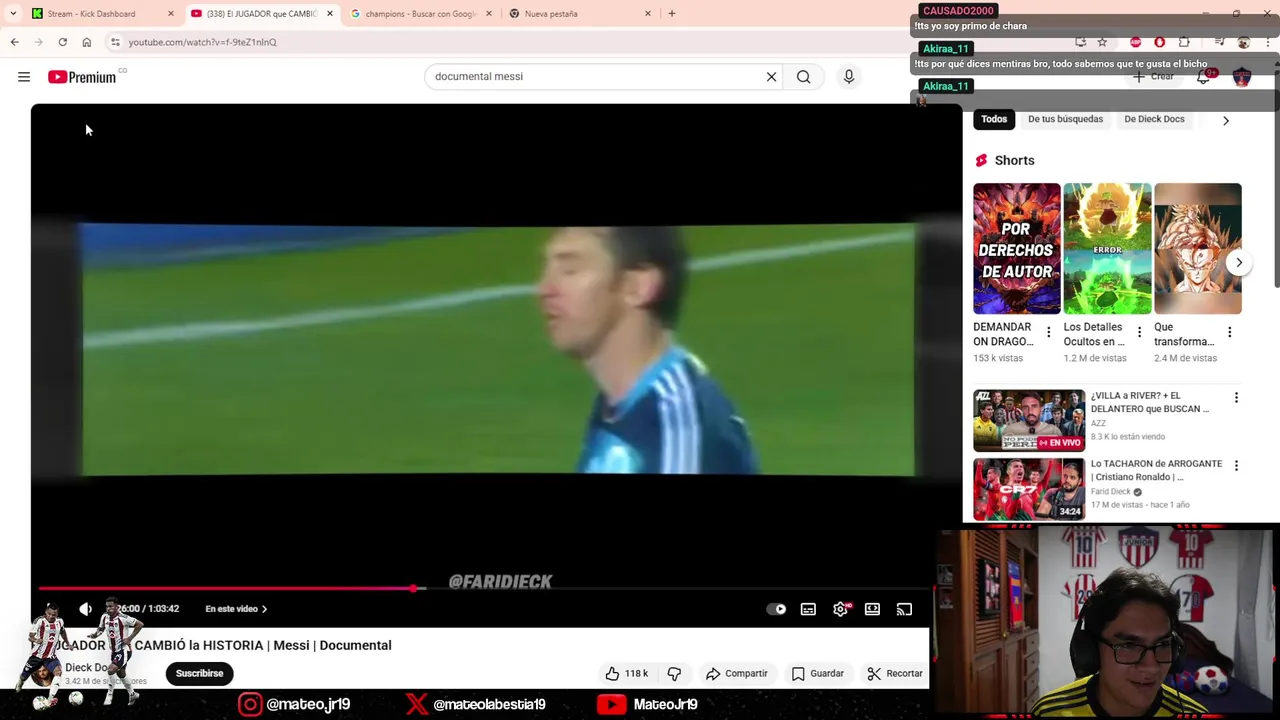
Task: Dislike the video with thumbs down
Action: point(674,674)
